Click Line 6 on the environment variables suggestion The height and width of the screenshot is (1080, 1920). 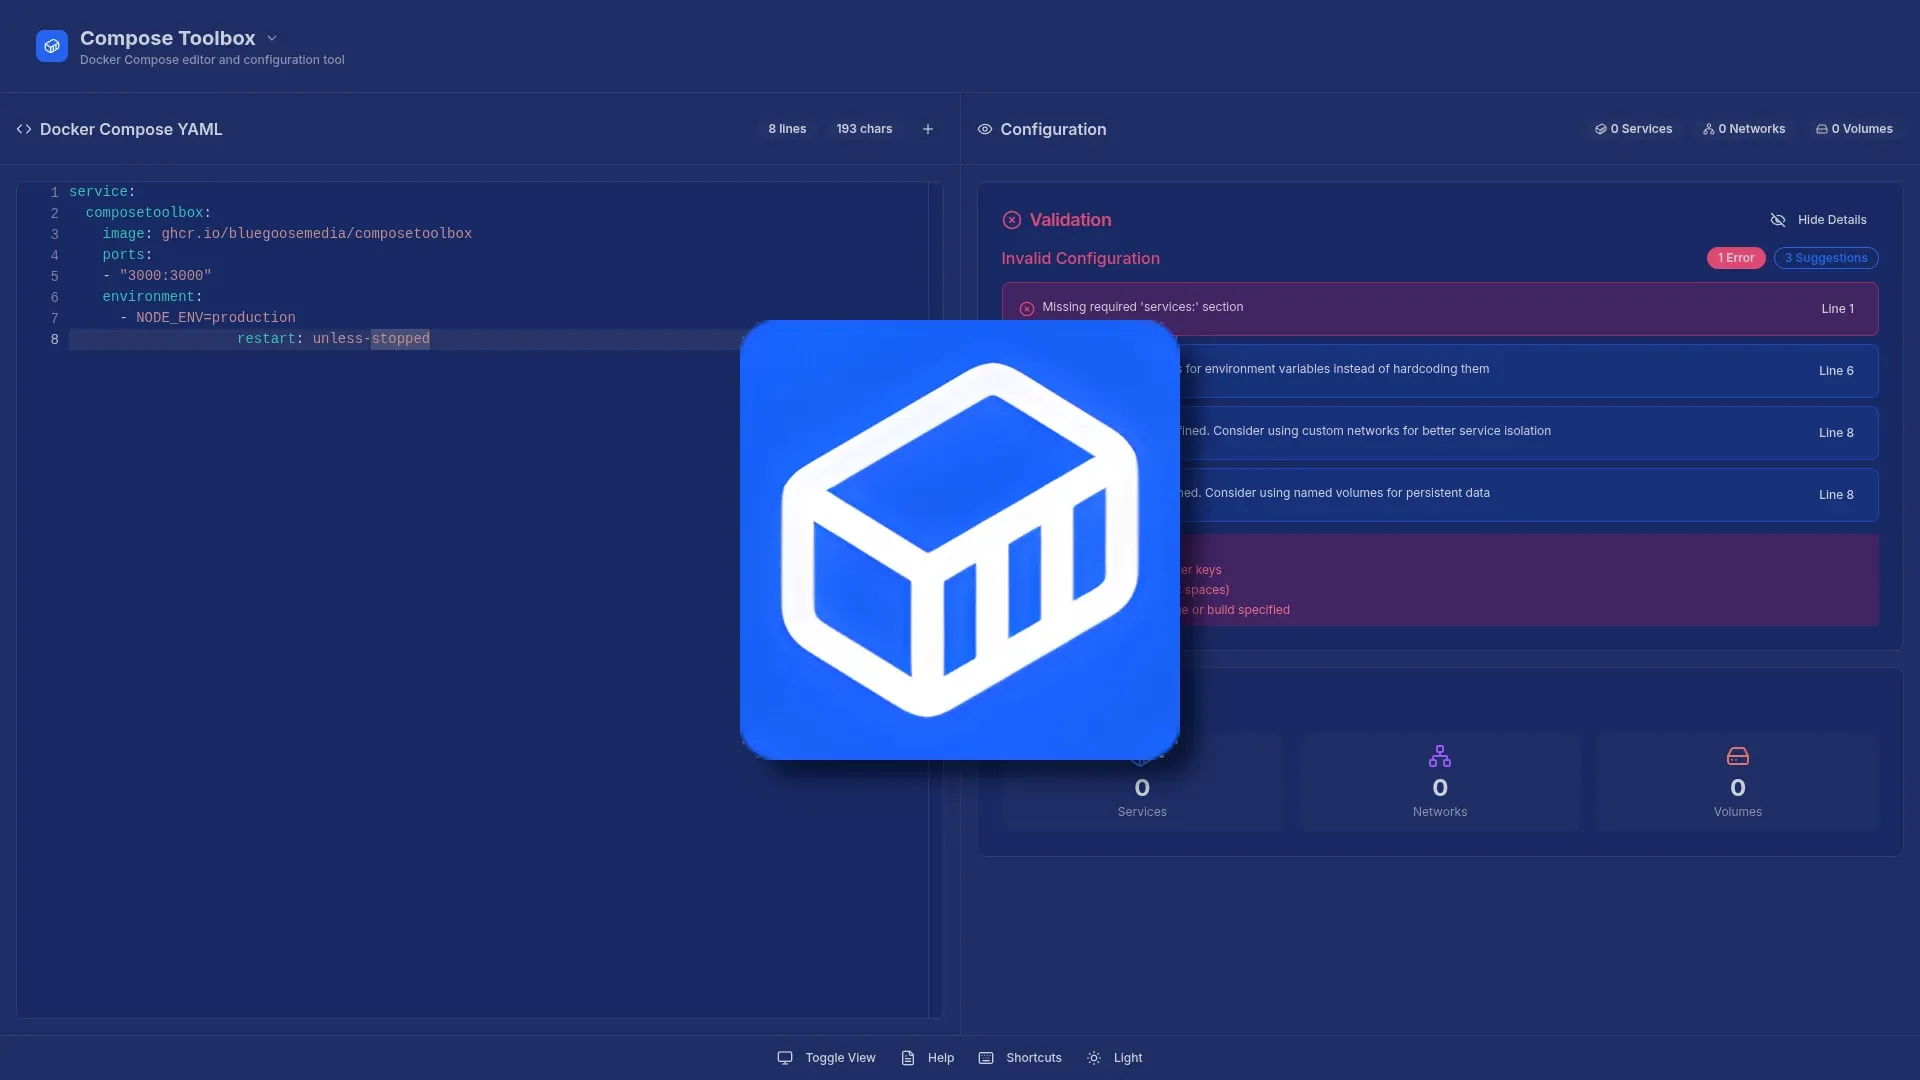point(1836,371)
